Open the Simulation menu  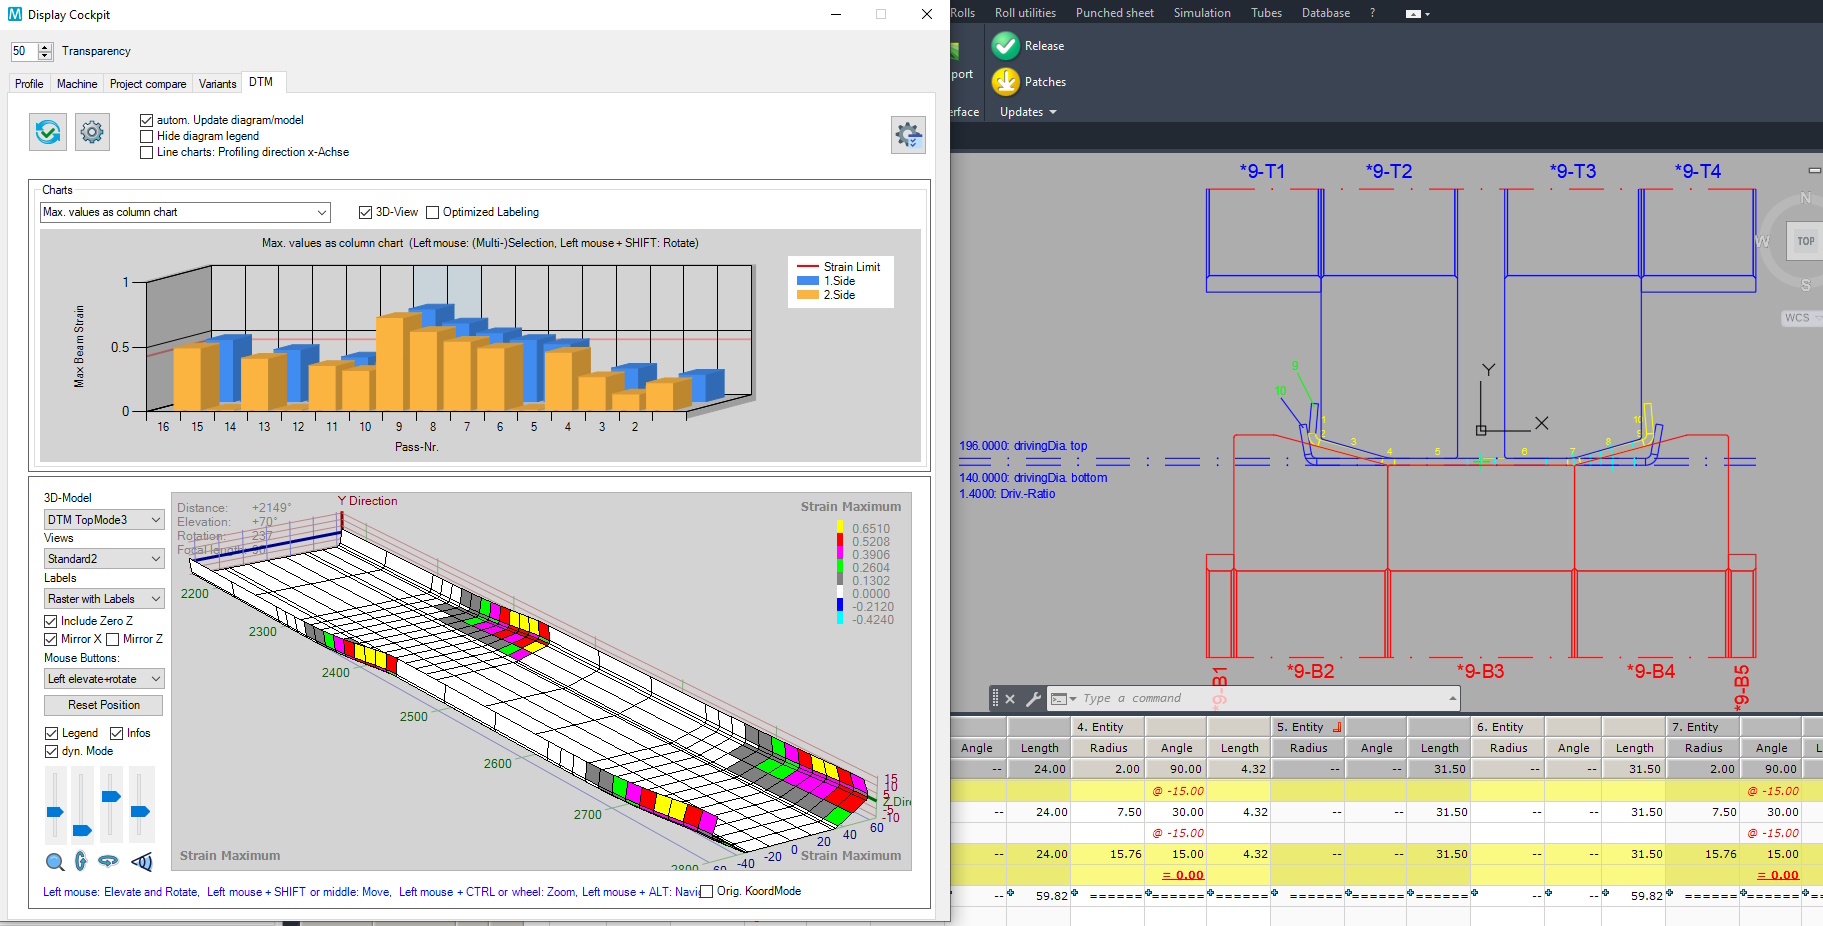tap(1201, 13)
